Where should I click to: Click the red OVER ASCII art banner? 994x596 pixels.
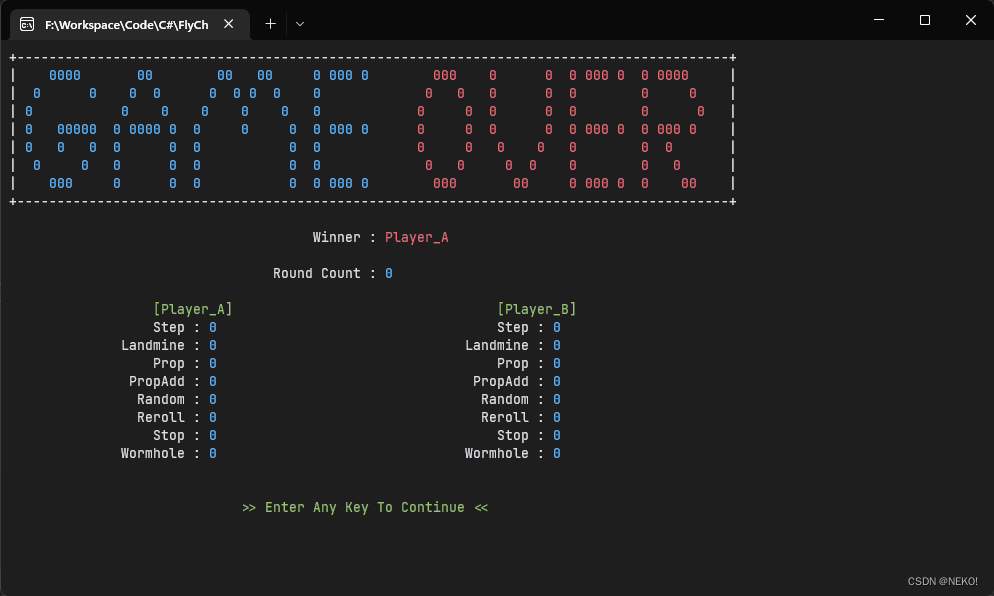[560, 129]
